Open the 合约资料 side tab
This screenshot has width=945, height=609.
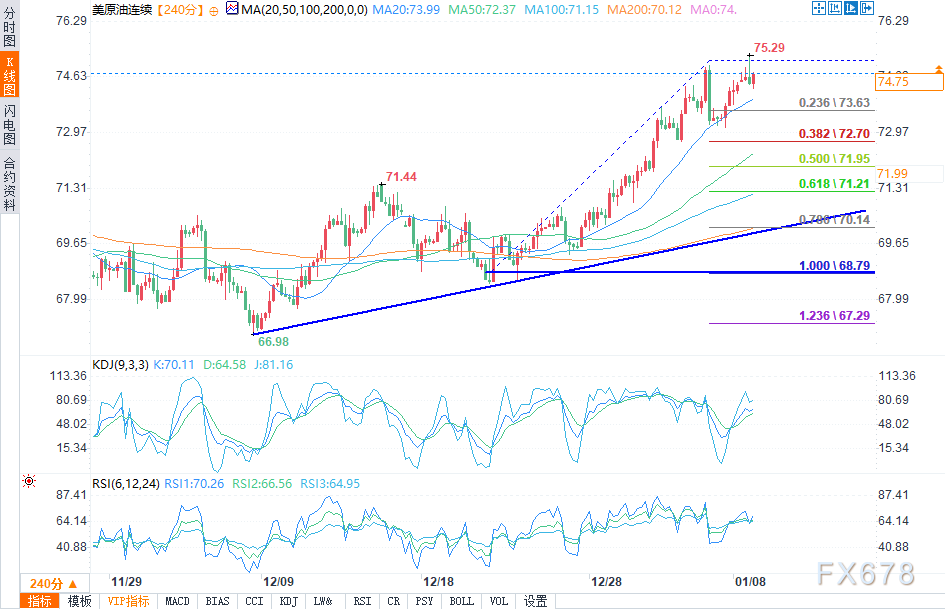10,182
